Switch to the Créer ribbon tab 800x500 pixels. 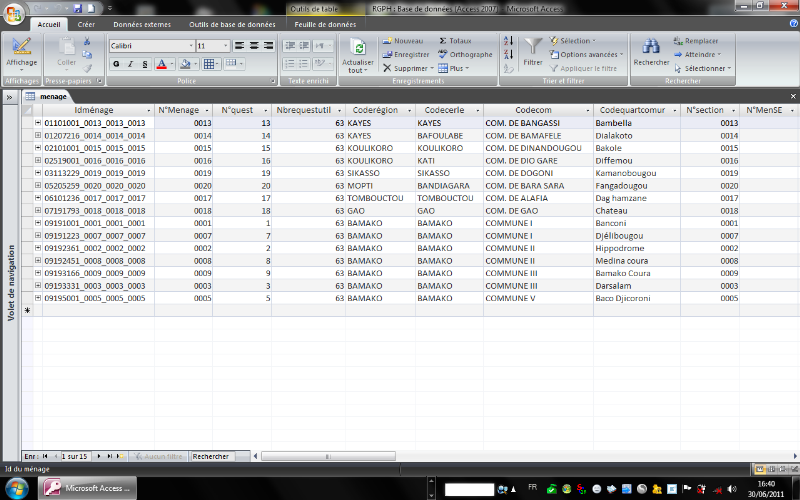point(87,23)
